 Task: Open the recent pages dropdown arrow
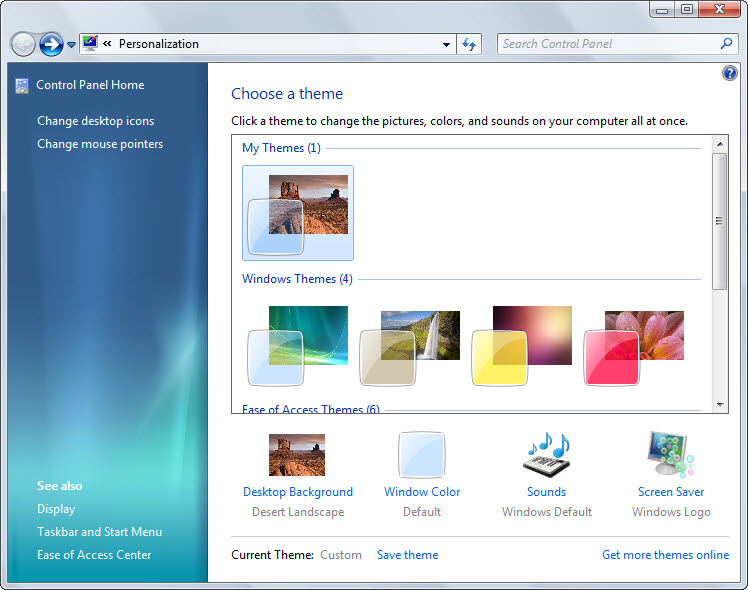(71, 45)
